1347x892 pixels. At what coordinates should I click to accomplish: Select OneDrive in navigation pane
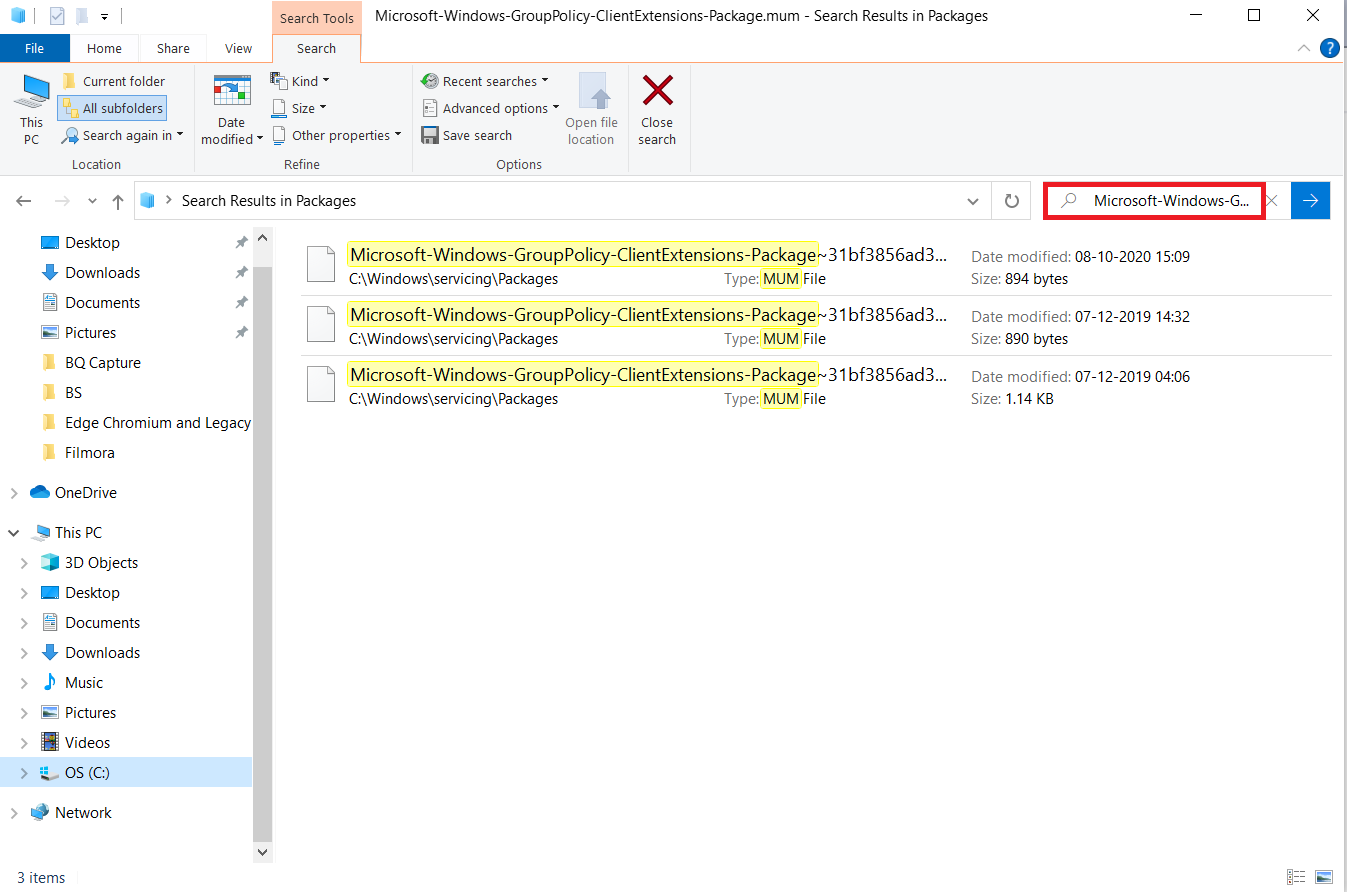(x=85, y=493)
